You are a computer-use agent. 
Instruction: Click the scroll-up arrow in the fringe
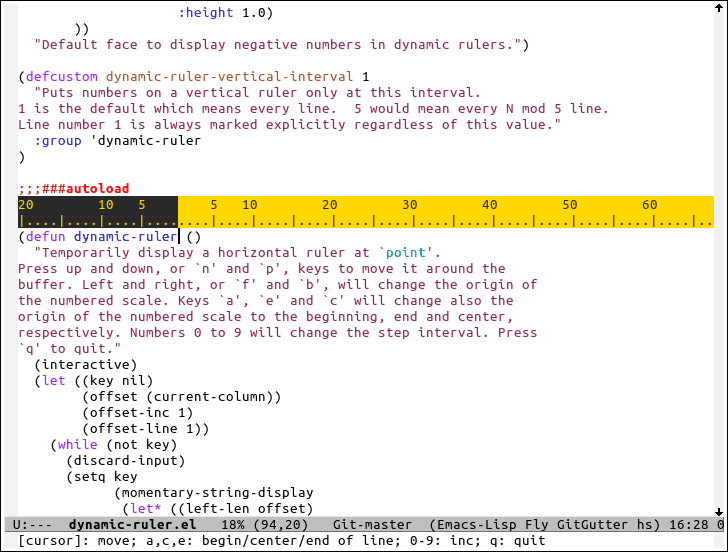click(719, 7)
